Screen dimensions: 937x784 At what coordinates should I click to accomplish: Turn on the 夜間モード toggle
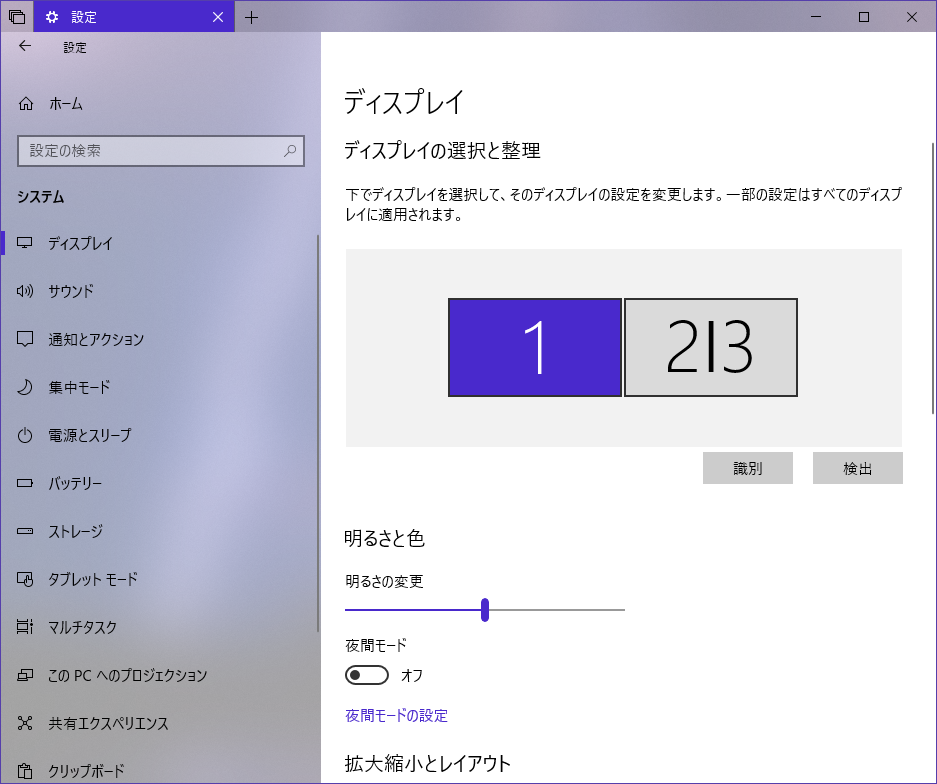367,675
